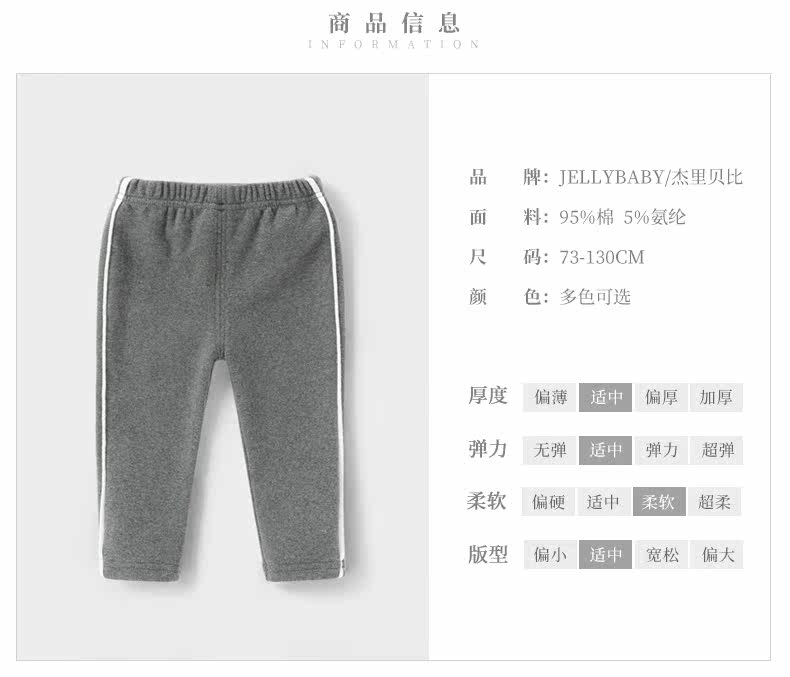Viewport: 790px width, 677px height.
Task: Click the 73-130CM size text
Action: 602,257
